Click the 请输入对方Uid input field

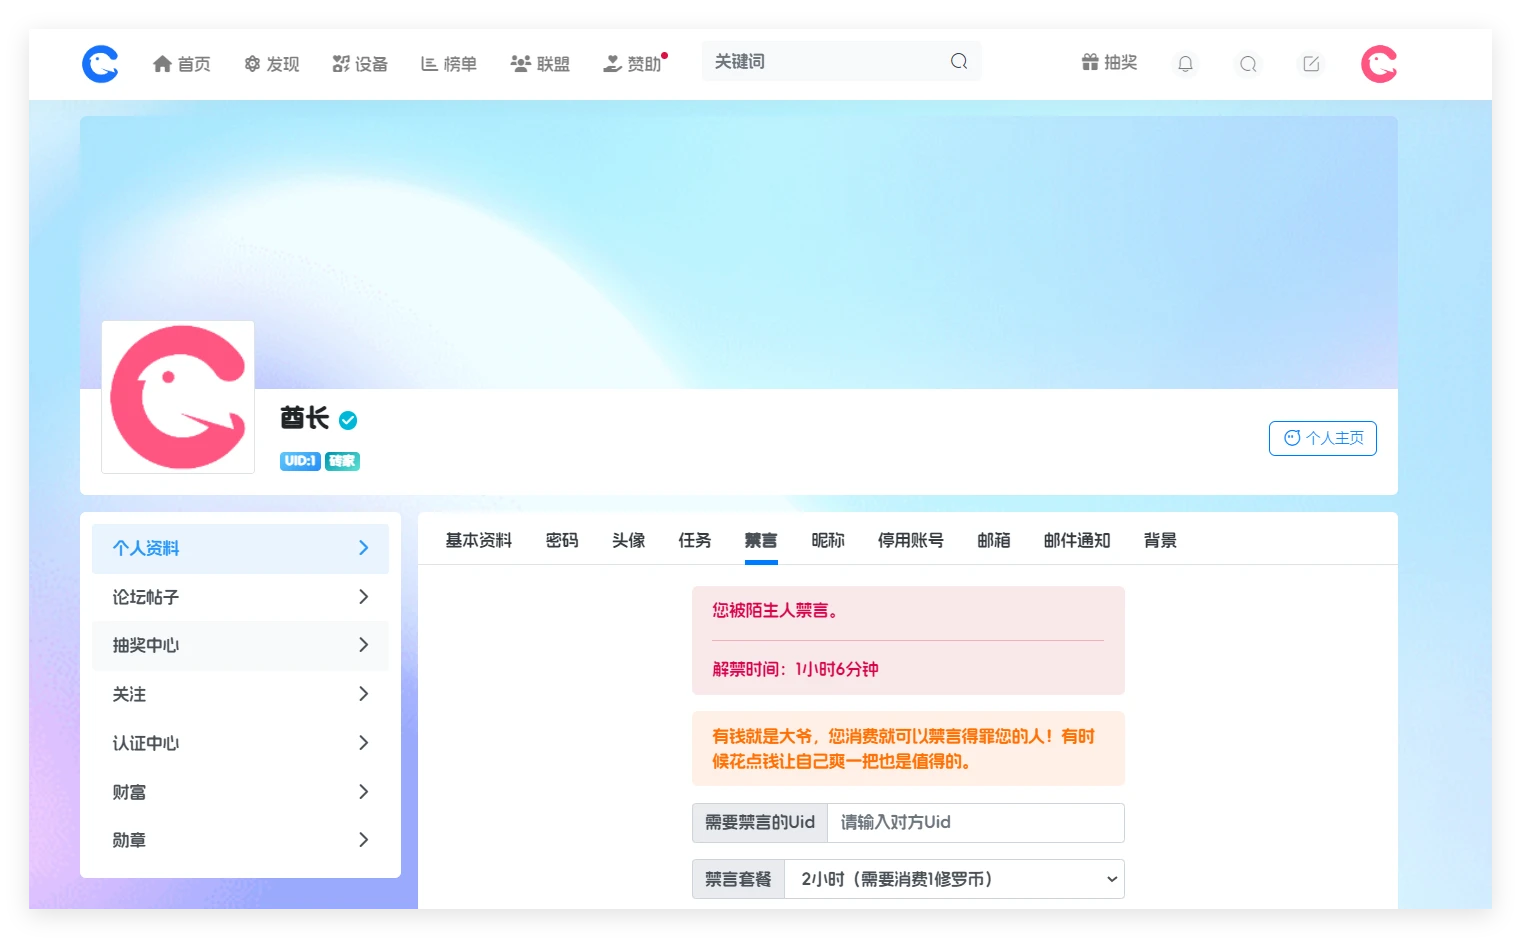tap(975, 823)
